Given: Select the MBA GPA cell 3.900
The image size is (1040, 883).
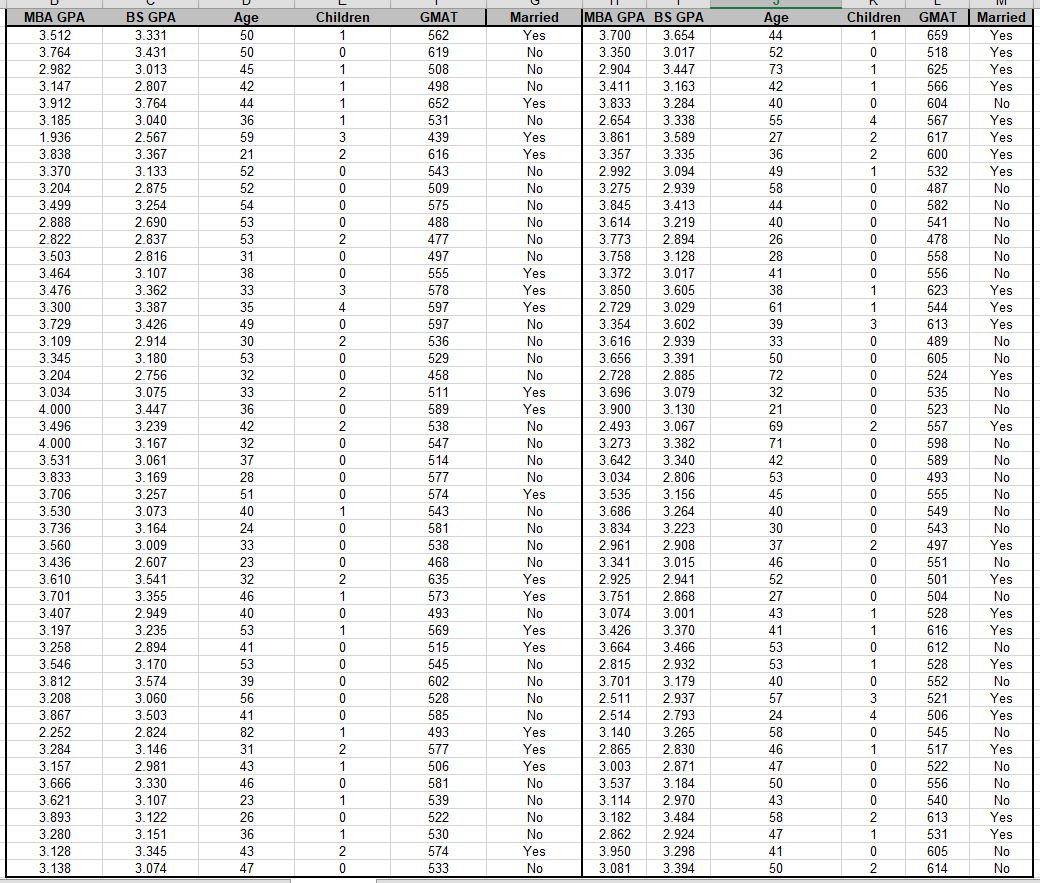Looking at the screenshot, I should 614,409.
